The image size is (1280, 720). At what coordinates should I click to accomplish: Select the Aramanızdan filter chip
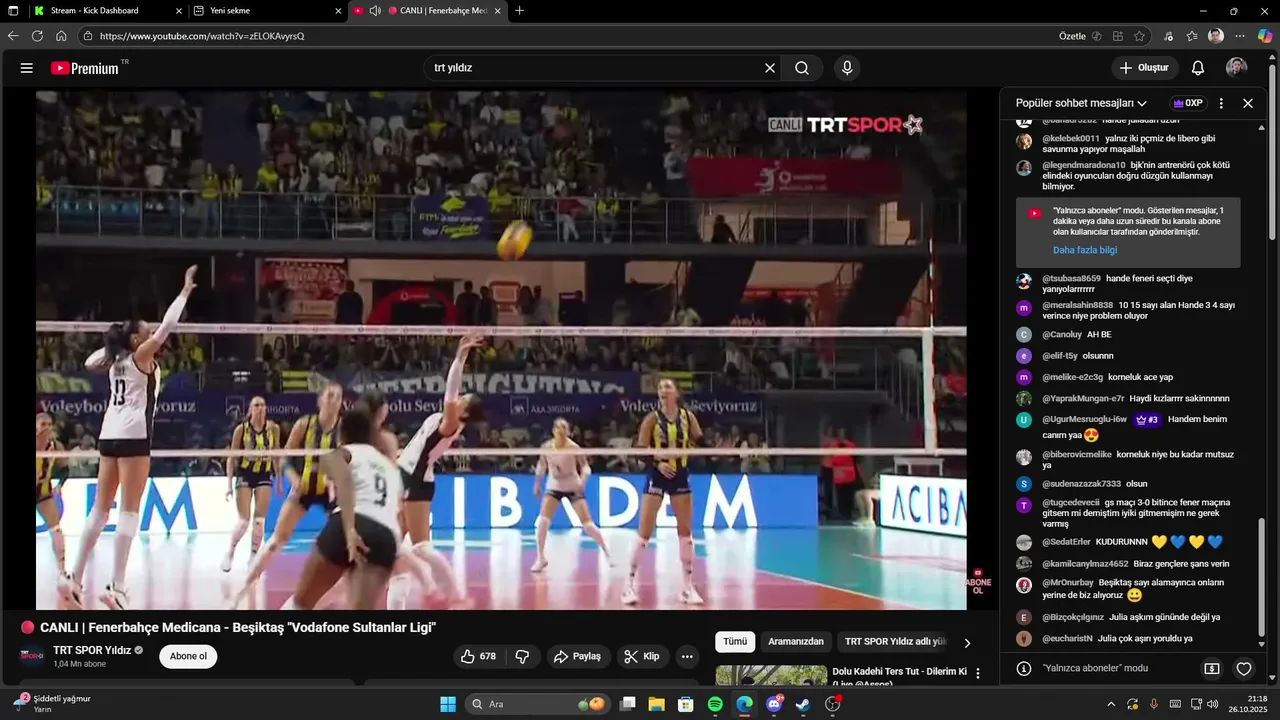pyautogui.click(x=796, y=642)
